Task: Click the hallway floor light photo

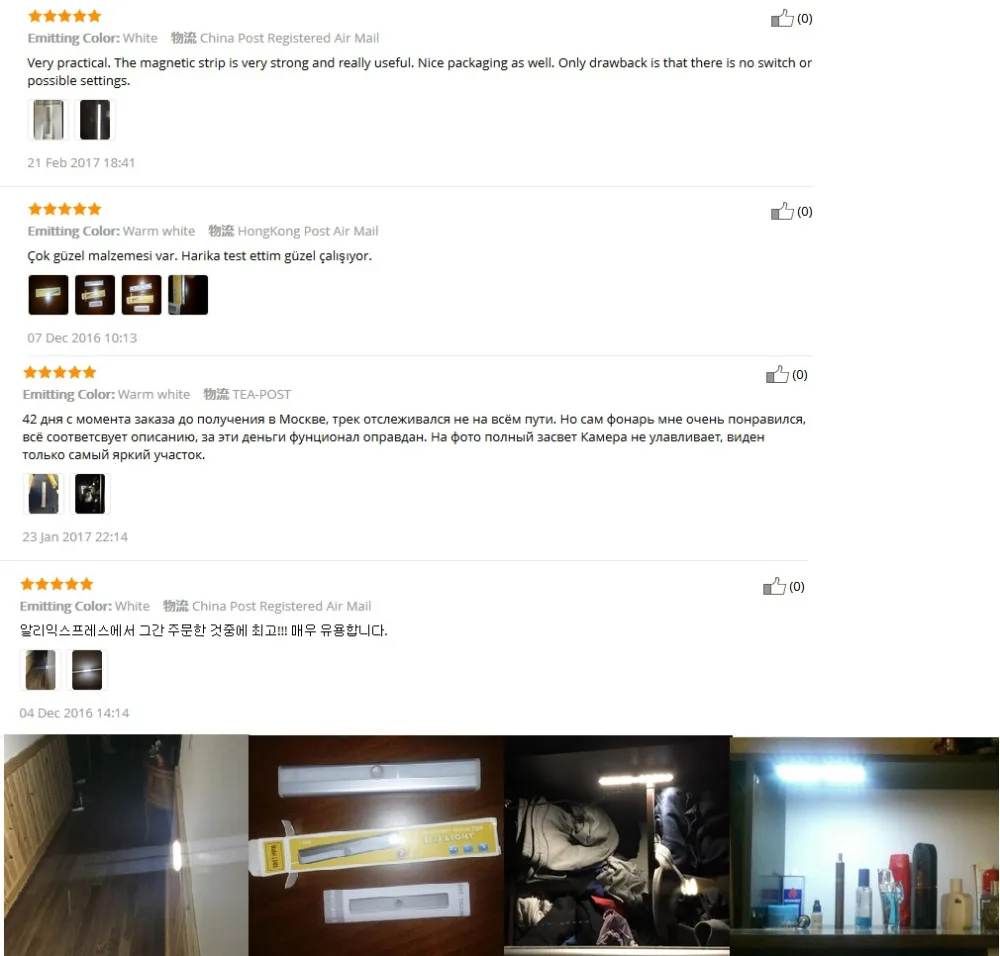Action: coord(126,845)
